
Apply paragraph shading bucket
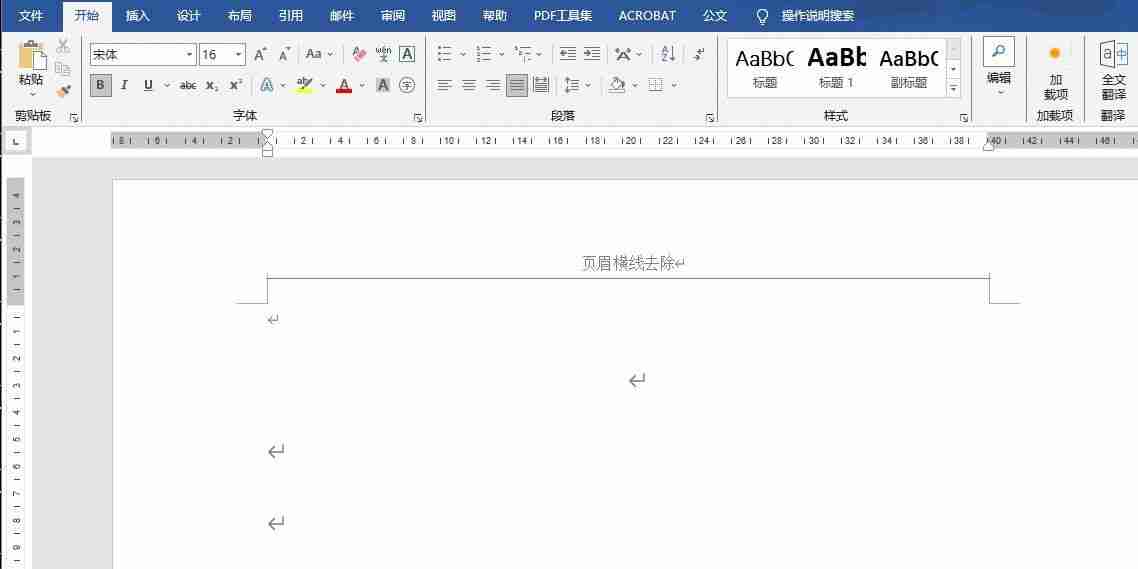[617, 86]
